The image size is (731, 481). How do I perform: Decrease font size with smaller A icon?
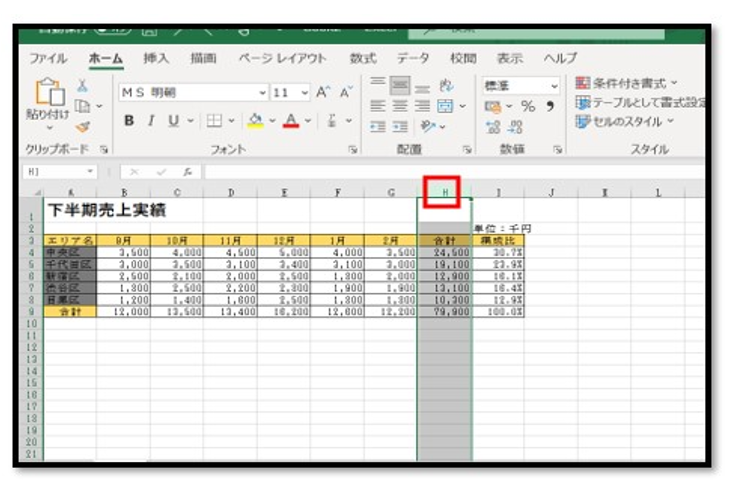346,92
